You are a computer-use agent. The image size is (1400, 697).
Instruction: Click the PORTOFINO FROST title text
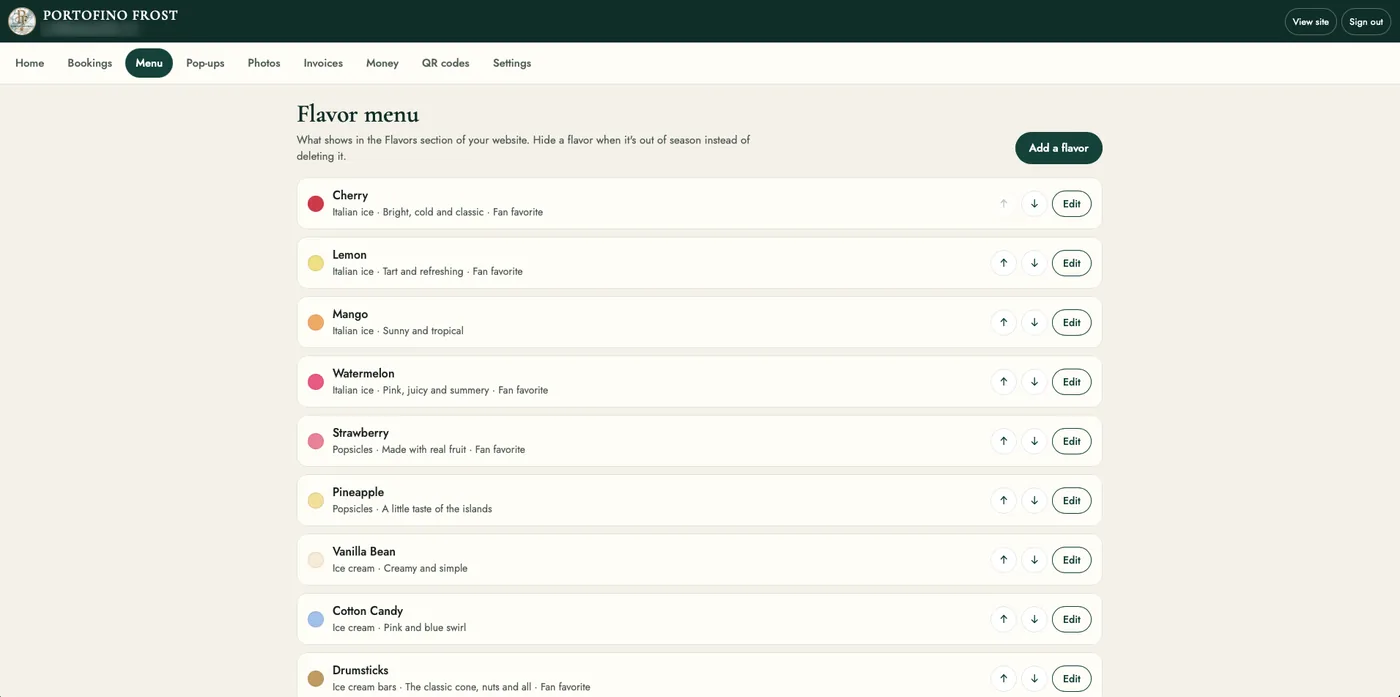[110, 15]
